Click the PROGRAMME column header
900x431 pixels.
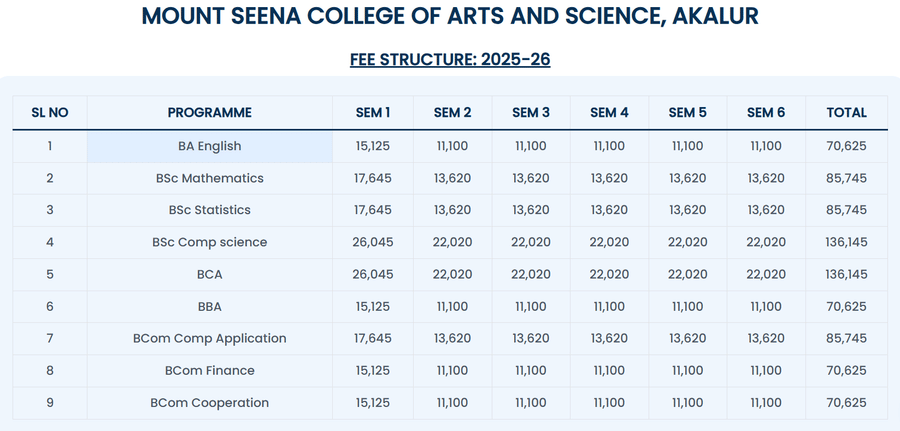[210, 113]
